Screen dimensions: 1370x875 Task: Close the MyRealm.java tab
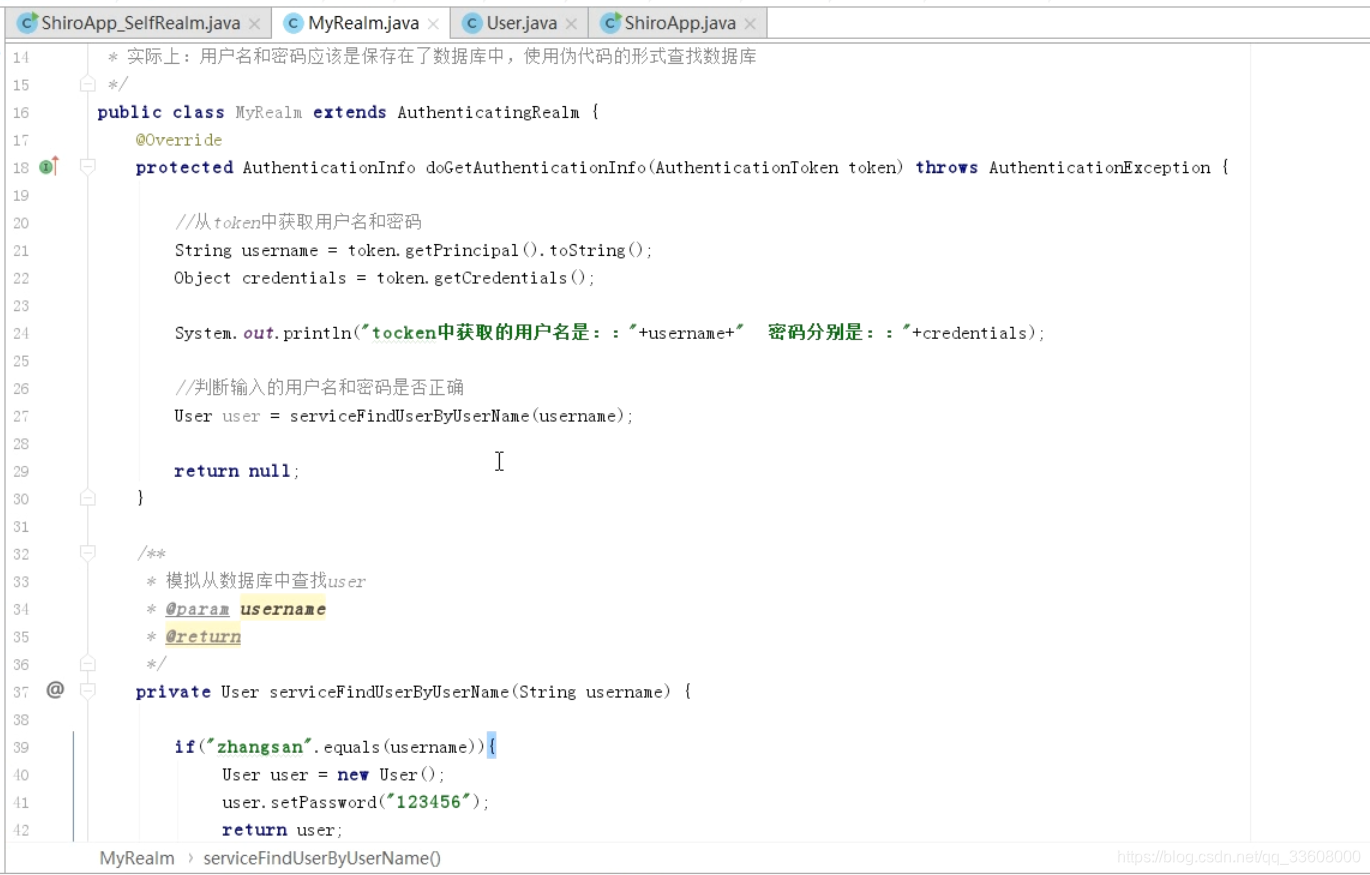[x=432, y=24]
